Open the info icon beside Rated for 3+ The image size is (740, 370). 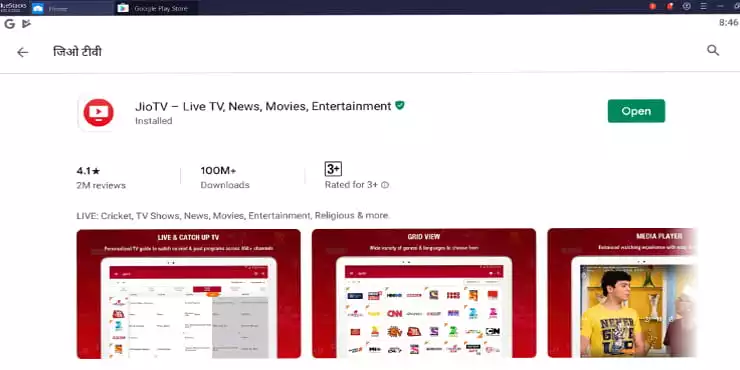pos(385,185)
